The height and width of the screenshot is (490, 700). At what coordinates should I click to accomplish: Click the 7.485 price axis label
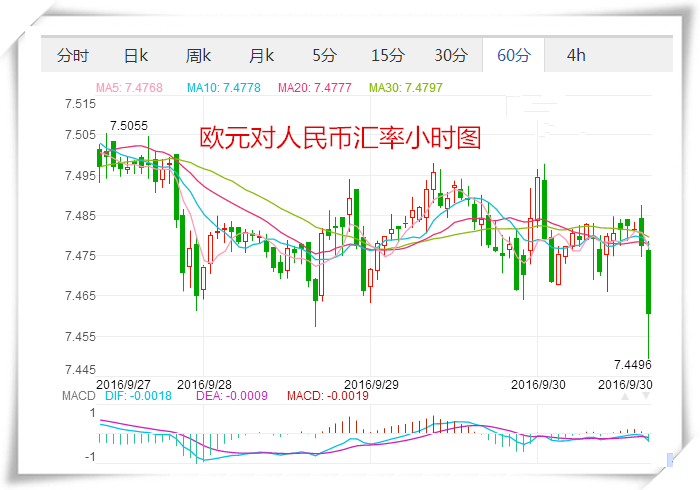(80, 216)
